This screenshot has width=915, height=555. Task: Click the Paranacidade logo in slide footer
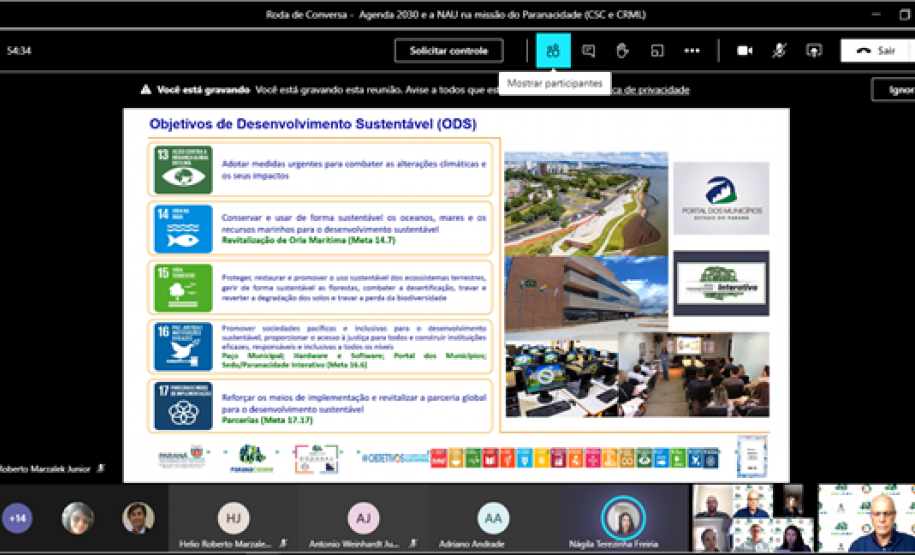[252, 458]
